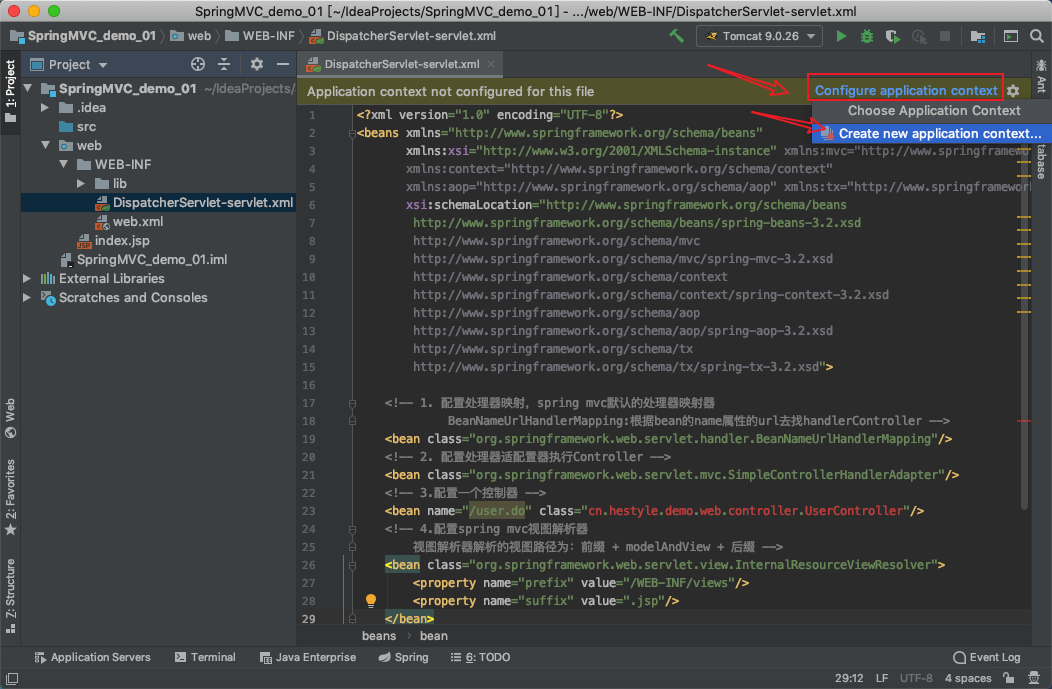Expand the lib folder
1052x689 pixels.
click(x=81, y=183)
